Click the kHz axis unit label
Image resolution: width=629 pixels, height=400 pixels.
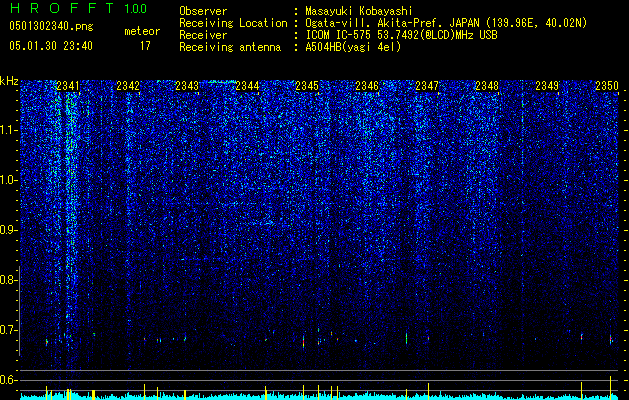[9, 81]
